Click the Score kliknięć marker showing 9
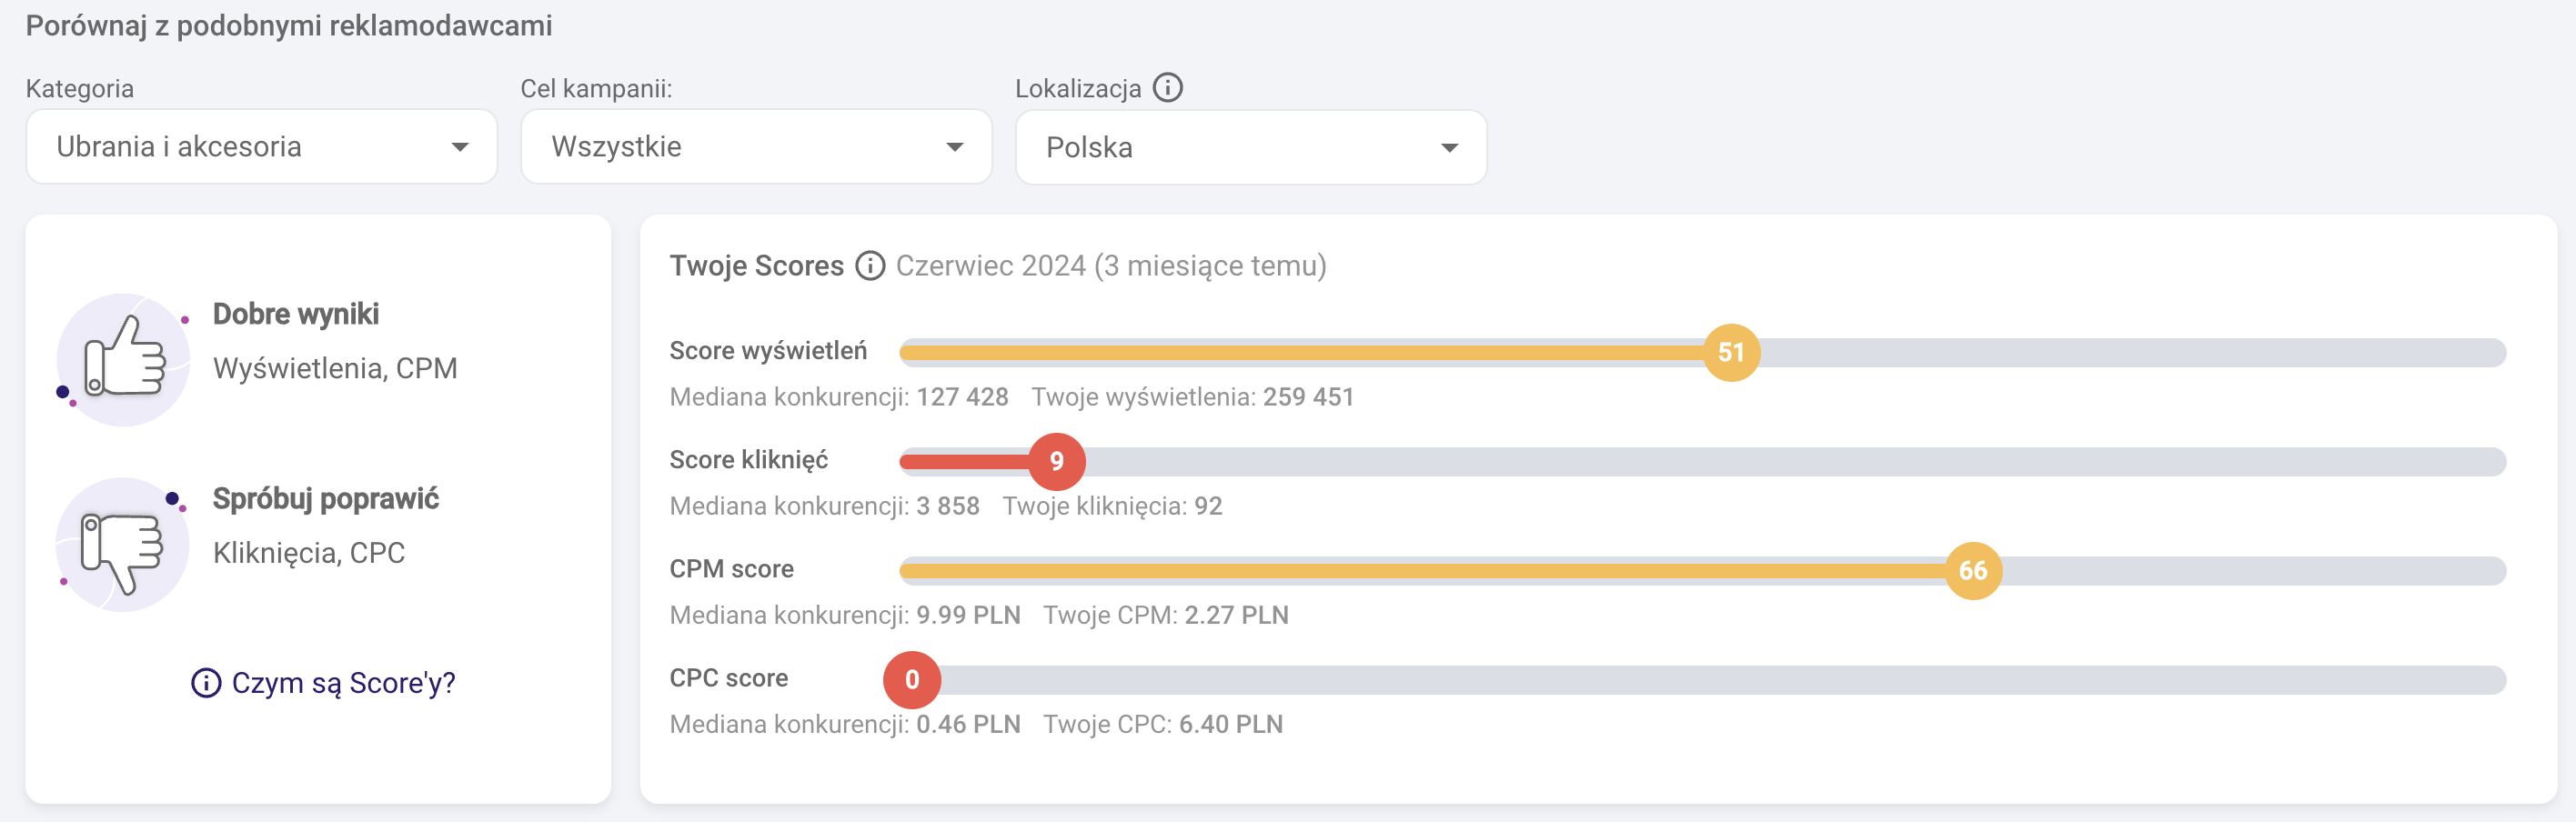 point(1056,461)
